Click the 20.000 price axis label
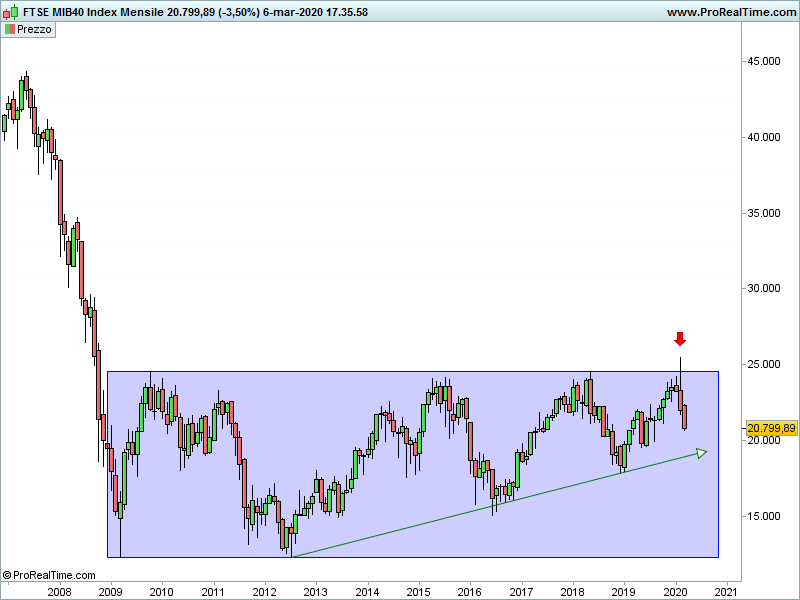The image size is (800, 600). pos(764,440)
